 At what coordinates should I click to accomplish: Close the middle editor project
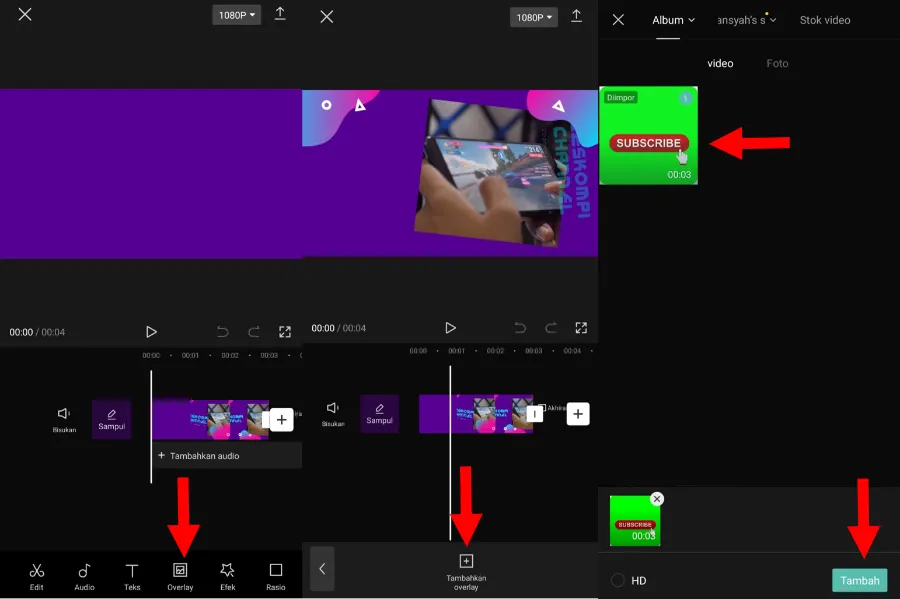click(x=327, y=17)
